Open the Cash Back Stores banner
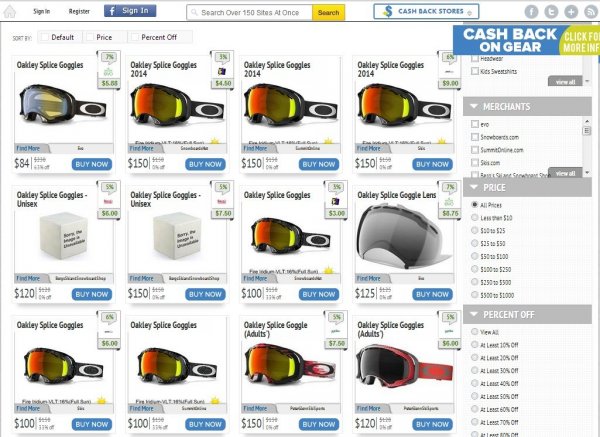The height and width of the screenshot is (437, 600). [x=426, y=12]
